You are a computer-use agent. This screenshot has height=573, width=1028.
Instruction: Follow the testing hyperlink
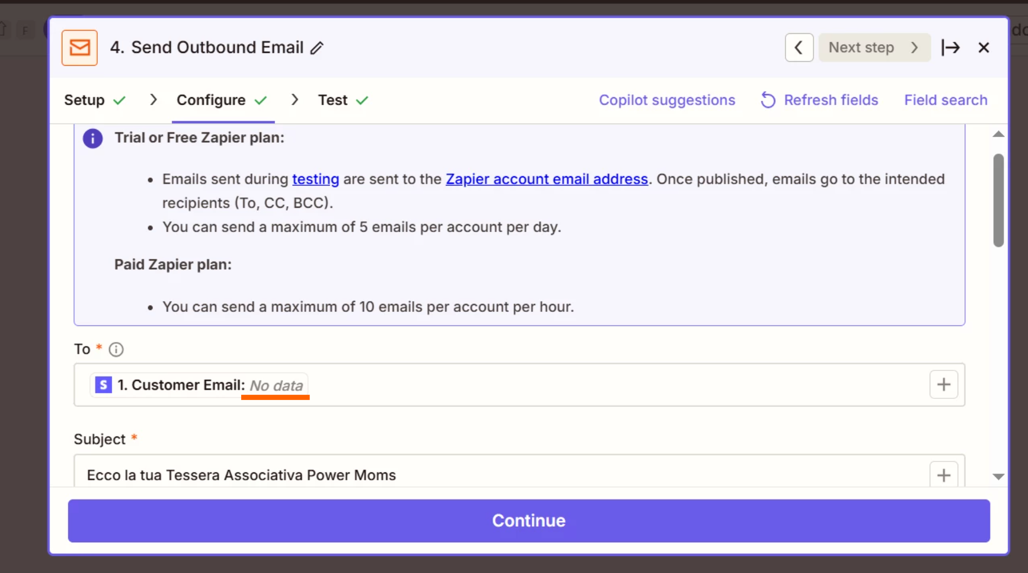click(x=315, y=179)
